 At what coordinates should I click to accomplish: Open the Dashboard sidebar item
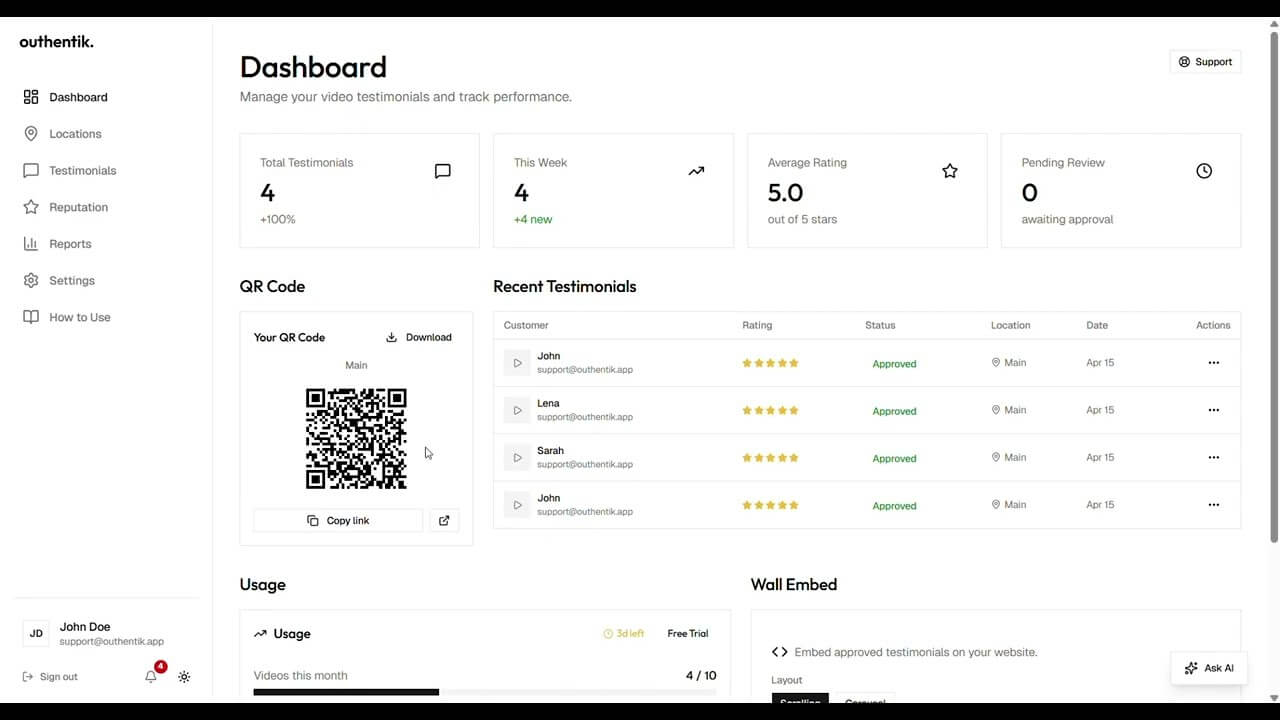(x=65, y=97)
